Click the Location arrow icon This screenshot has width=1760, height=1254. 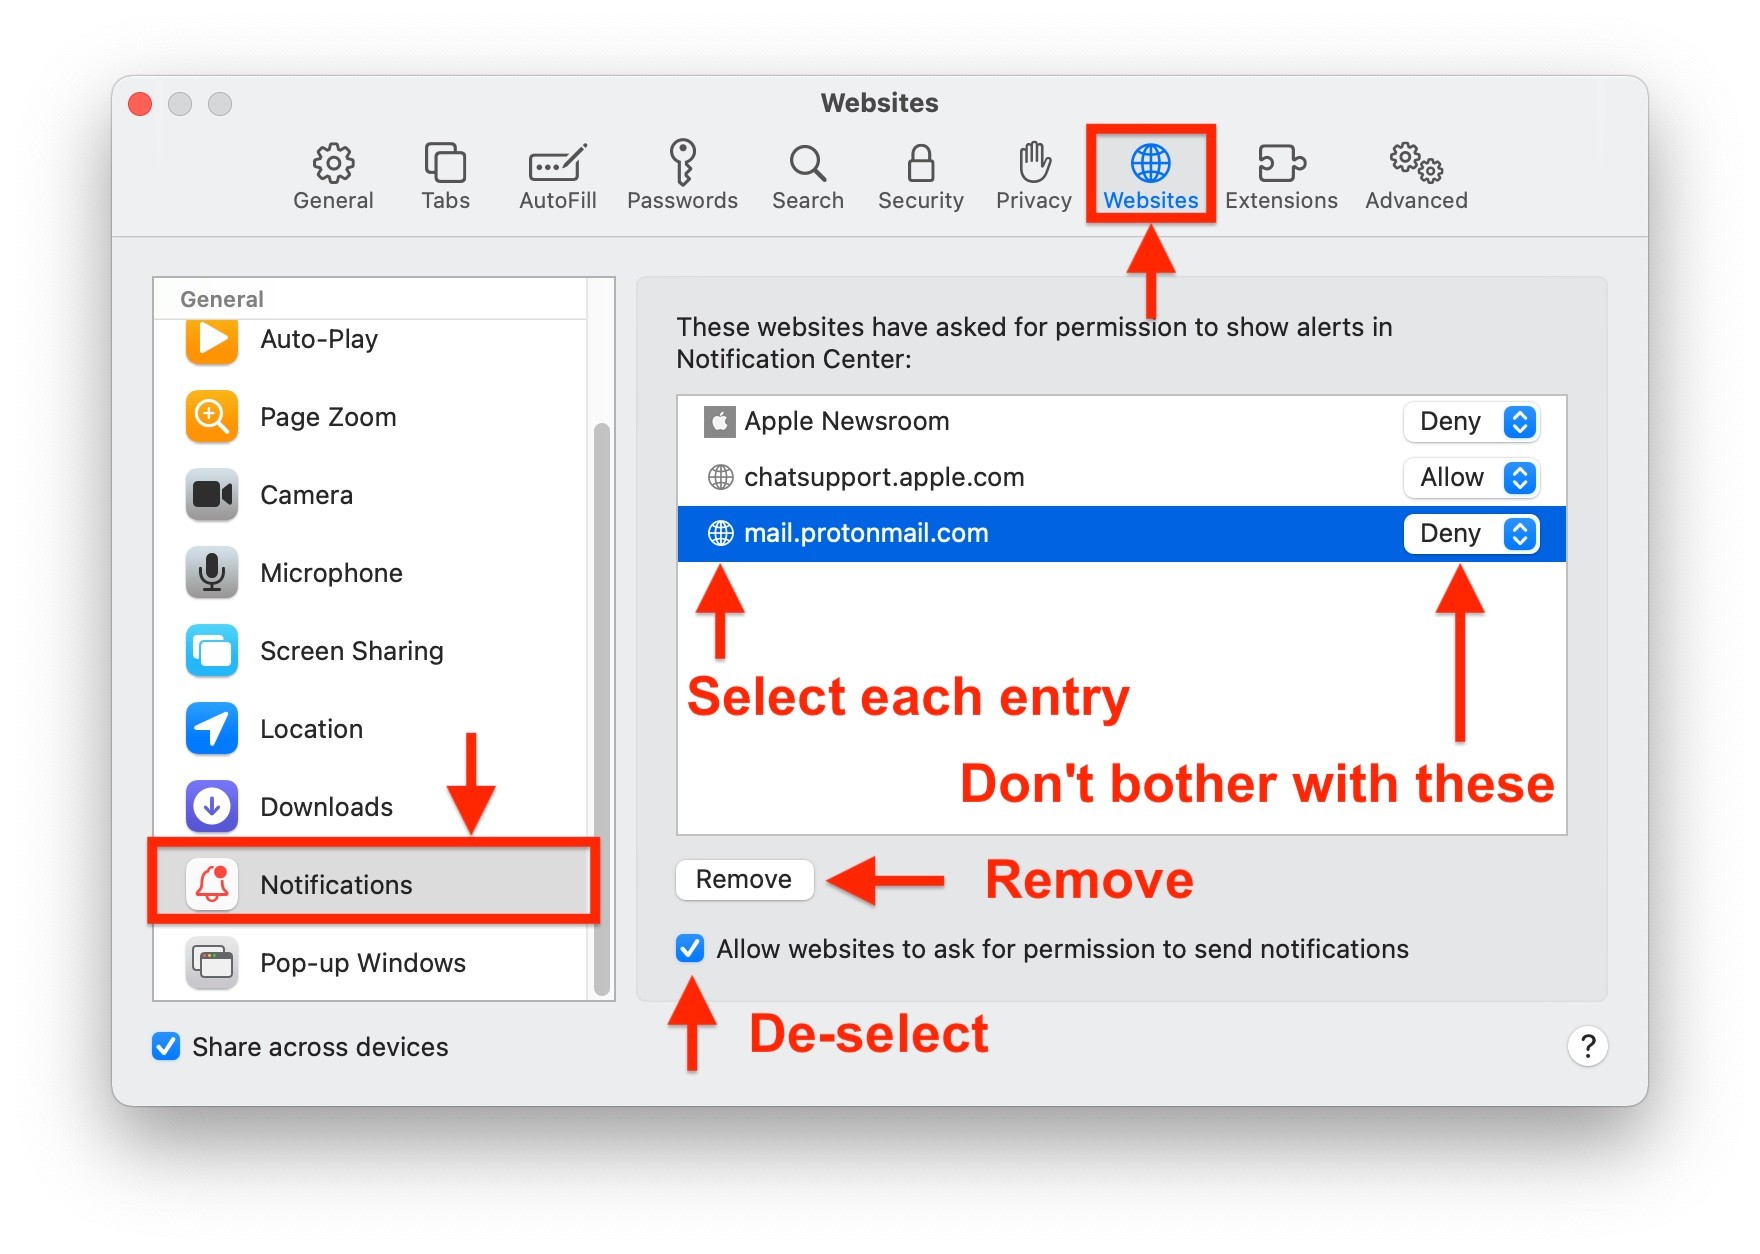212,728
